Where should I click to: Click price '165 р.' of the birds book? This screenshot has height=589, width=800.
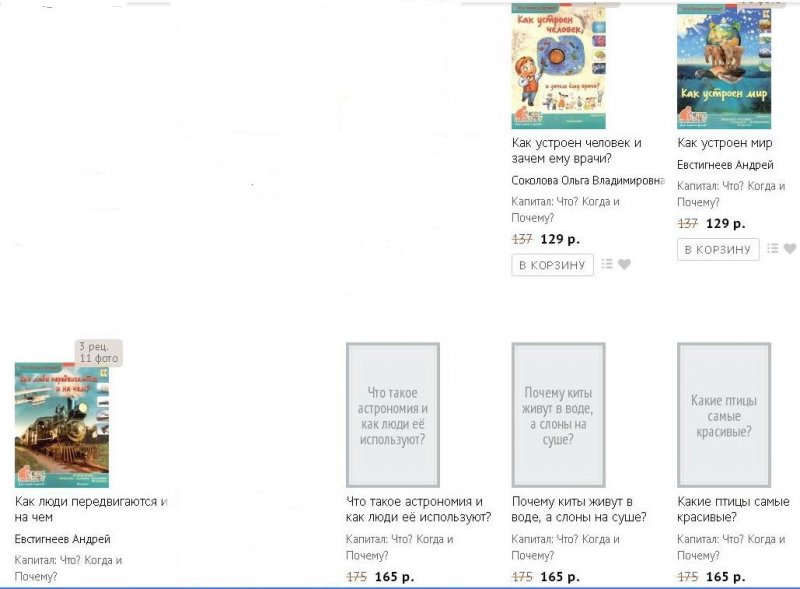726,577
